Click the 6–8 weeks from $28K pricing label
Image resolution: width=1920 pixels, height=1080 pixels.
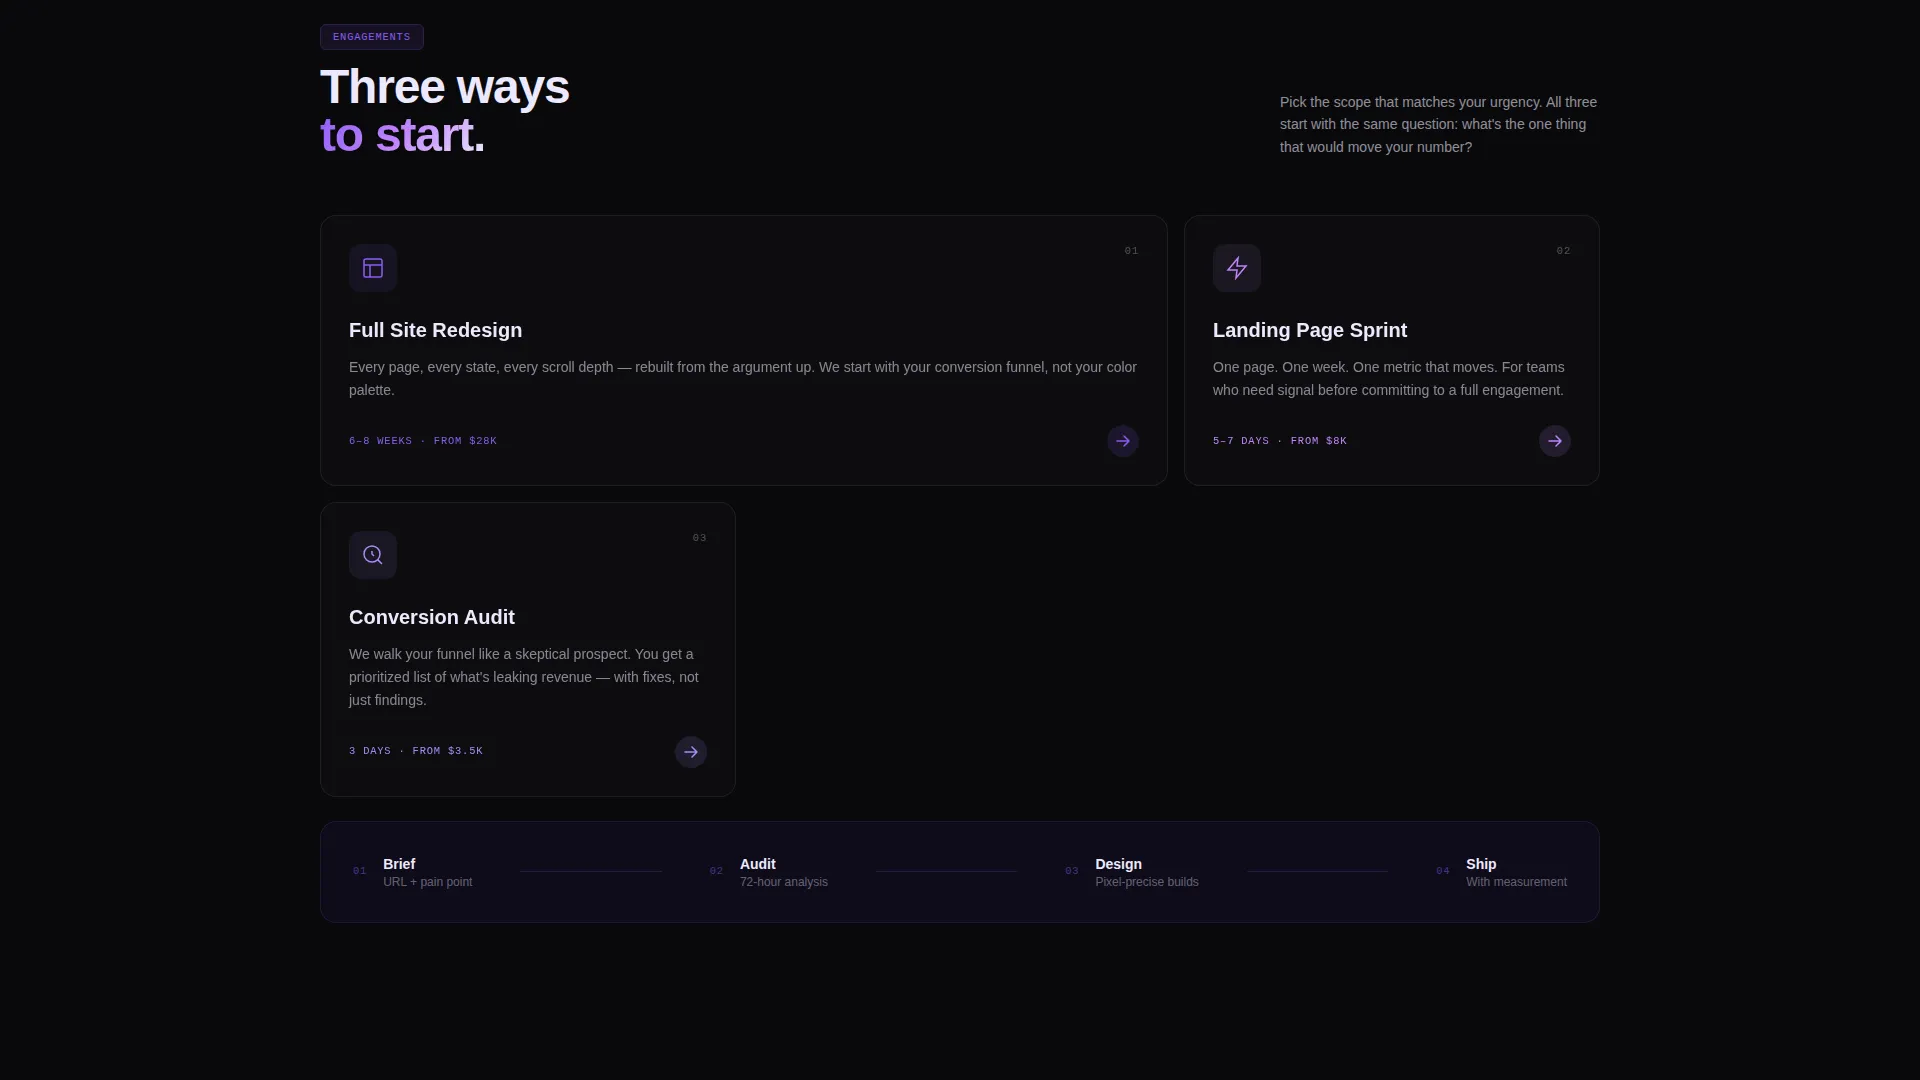point(423,441)
